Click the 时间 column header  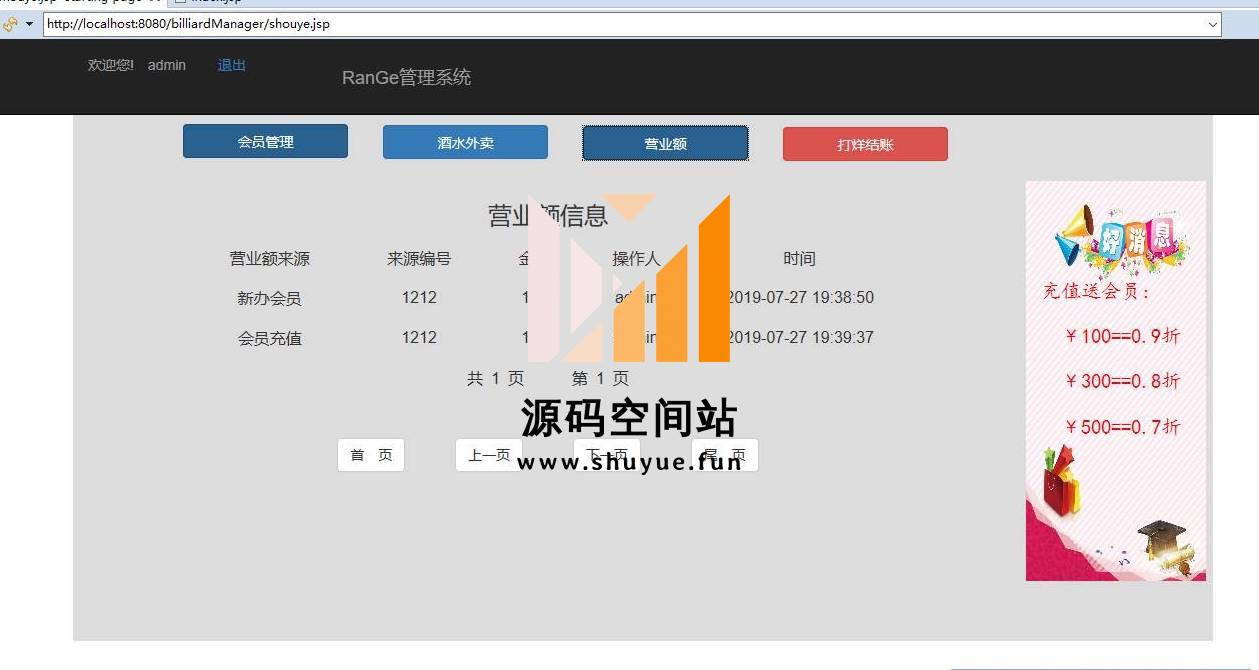click(799, 259)
